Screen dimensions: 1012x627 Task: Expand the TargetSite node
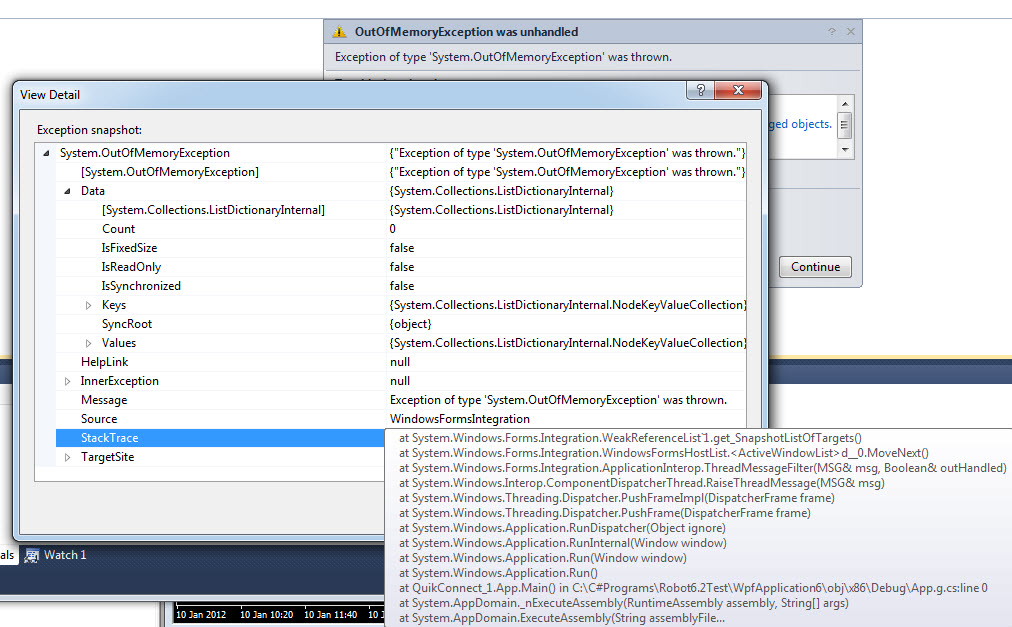point(67,457)
